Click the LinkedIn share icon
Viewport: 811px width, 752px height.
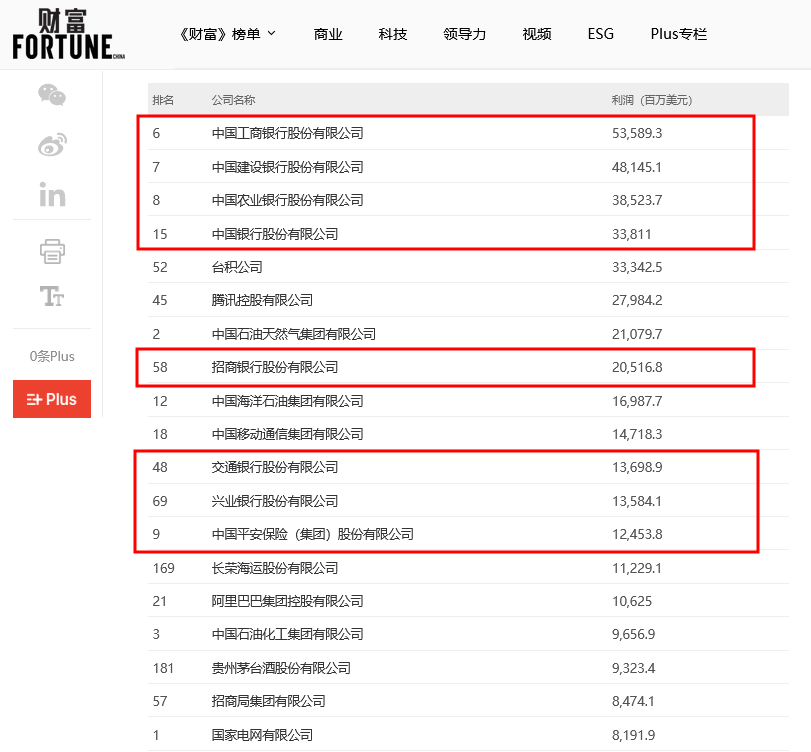[52, 194]
